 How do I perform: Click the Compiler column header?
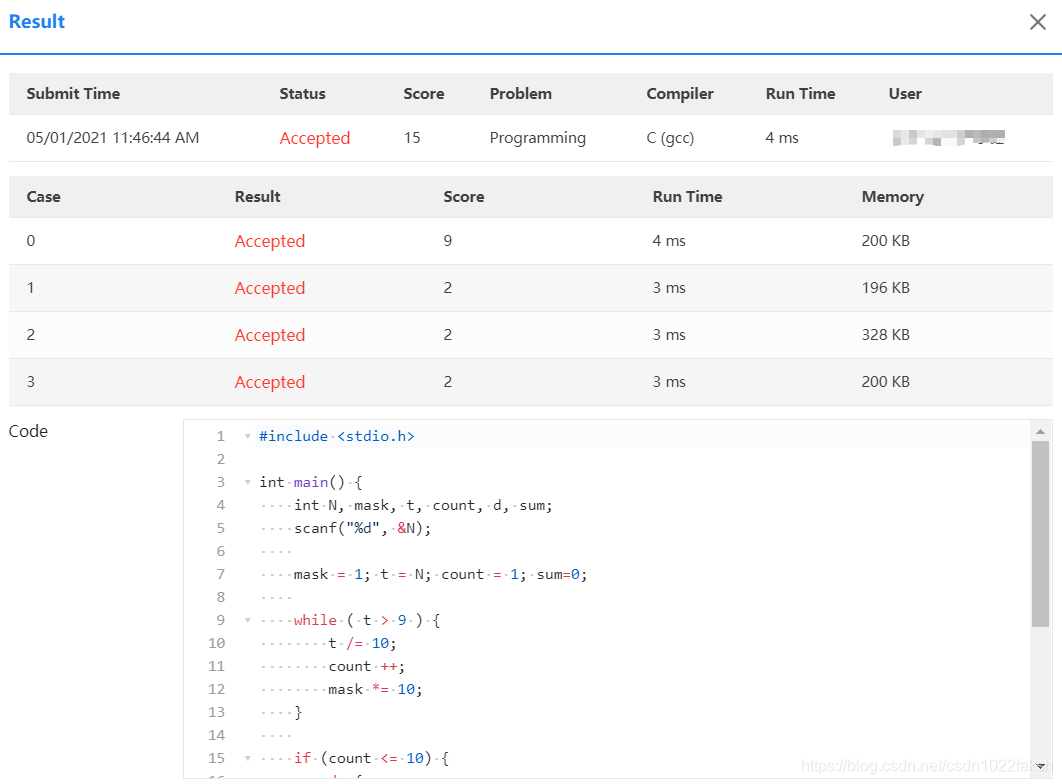click(x=680, y=93)
